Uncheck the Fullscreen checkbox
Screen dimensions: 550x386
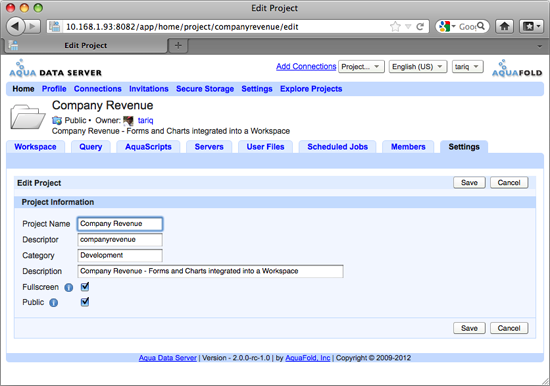(x=85, y=287)
